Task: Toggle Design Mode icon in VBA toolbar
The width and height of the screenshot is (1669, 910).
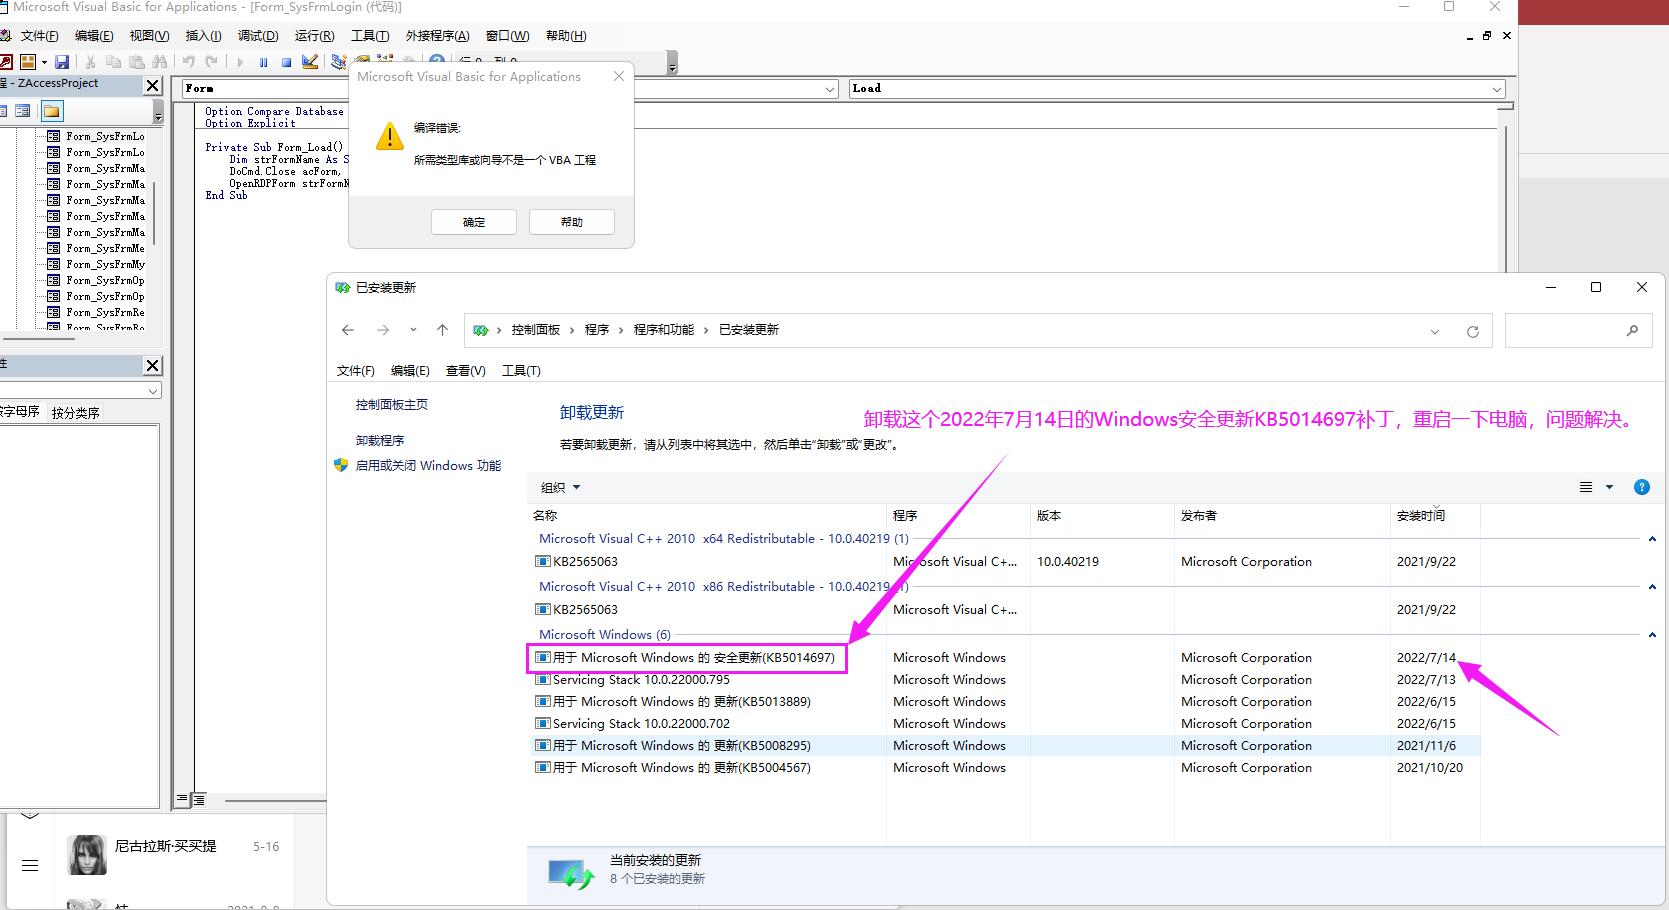Action: click(x=310, y=62)
